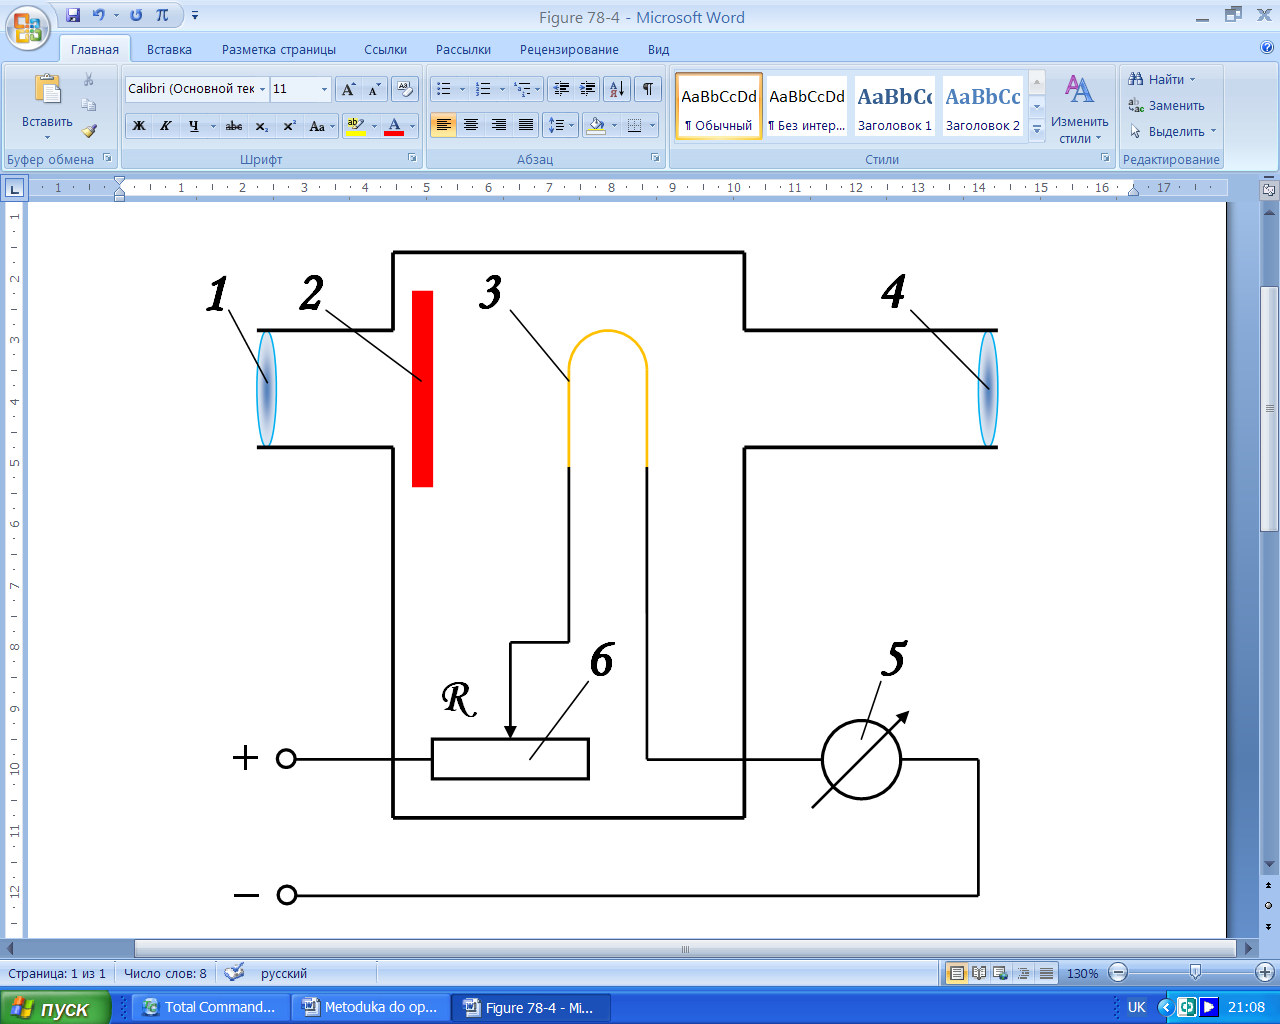Switch to Metoduka do op taskbar document
The height and width of the screenshot is (1024, 1280).
point(369,1007)
